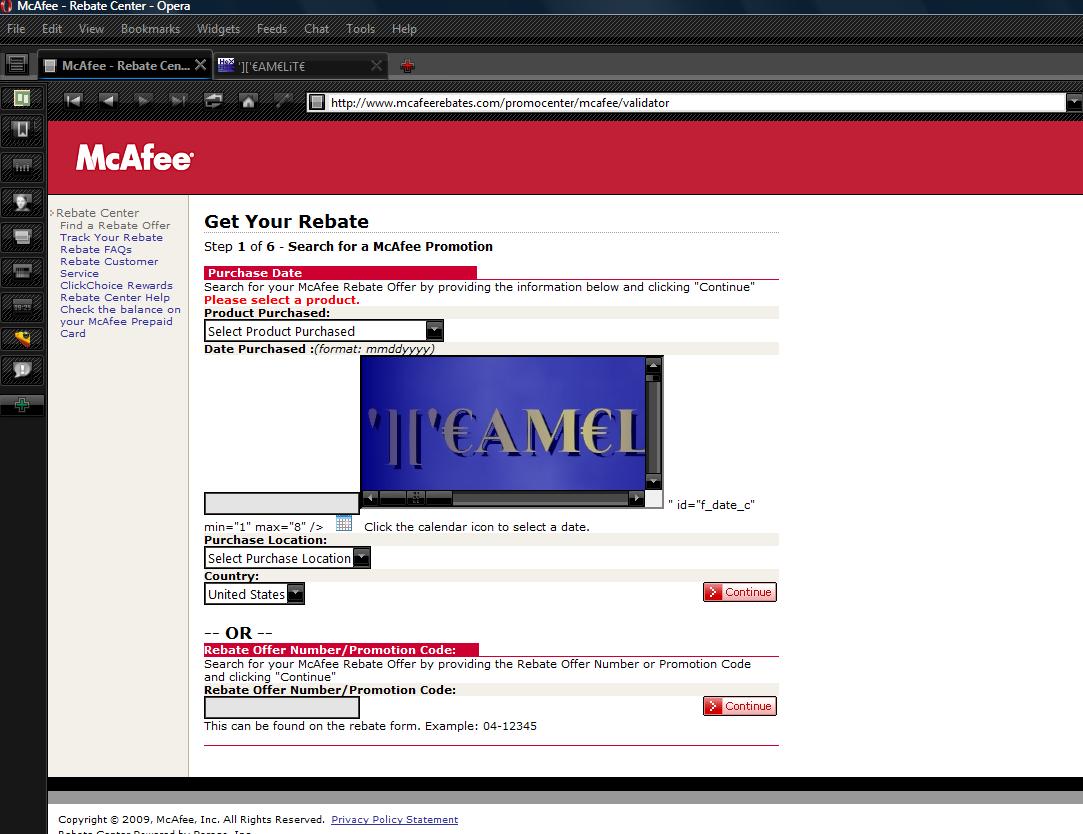The height and width of the screenshot is (834, 1083).
Task: Open the Privacy Policy Statement link
Action: click(394, 819)
